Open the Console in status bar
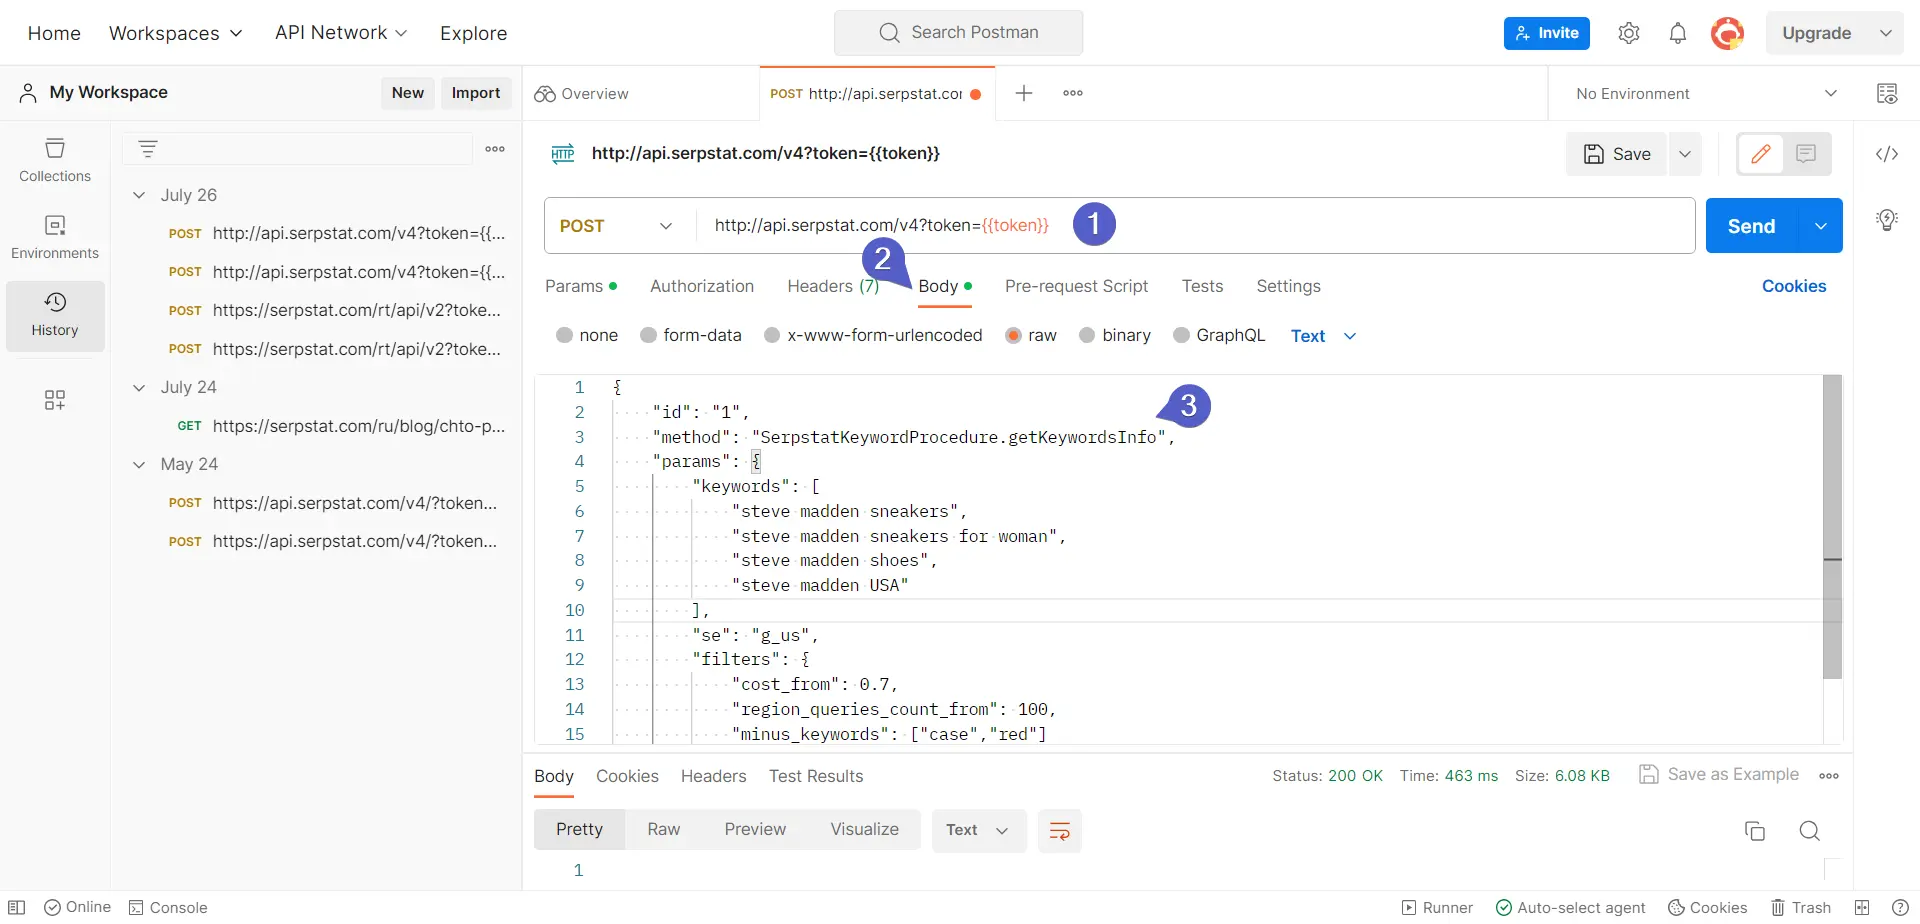1920x924 pixels. click(x=168, y=908)
